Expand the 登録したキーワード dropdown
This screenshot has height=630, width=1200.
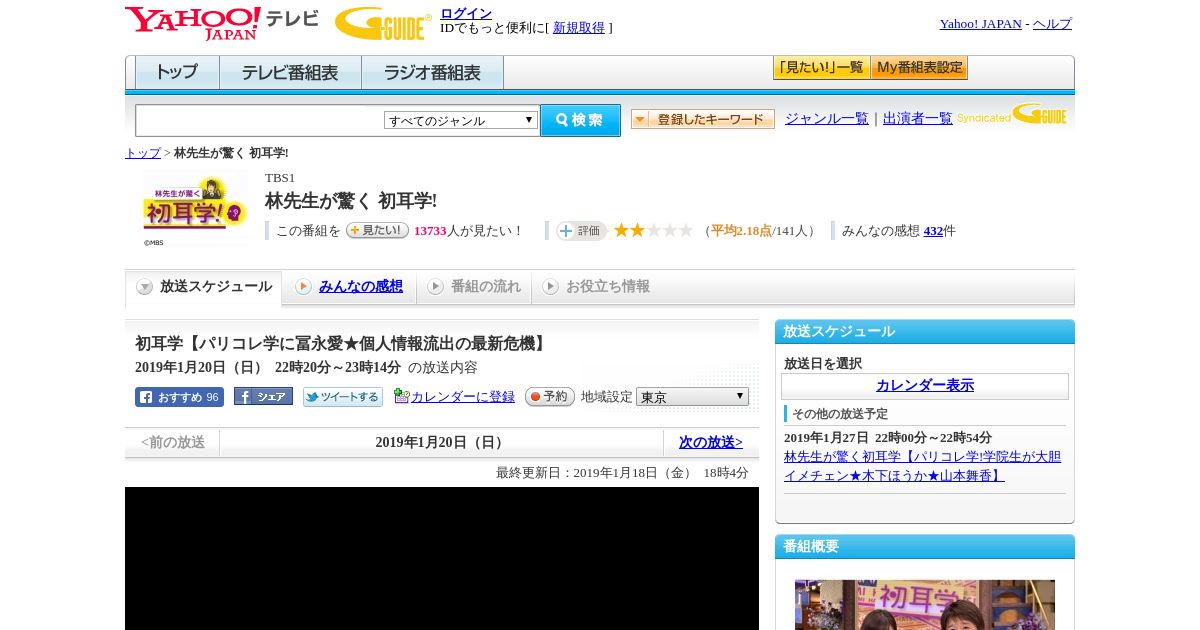tap(703, 119)
